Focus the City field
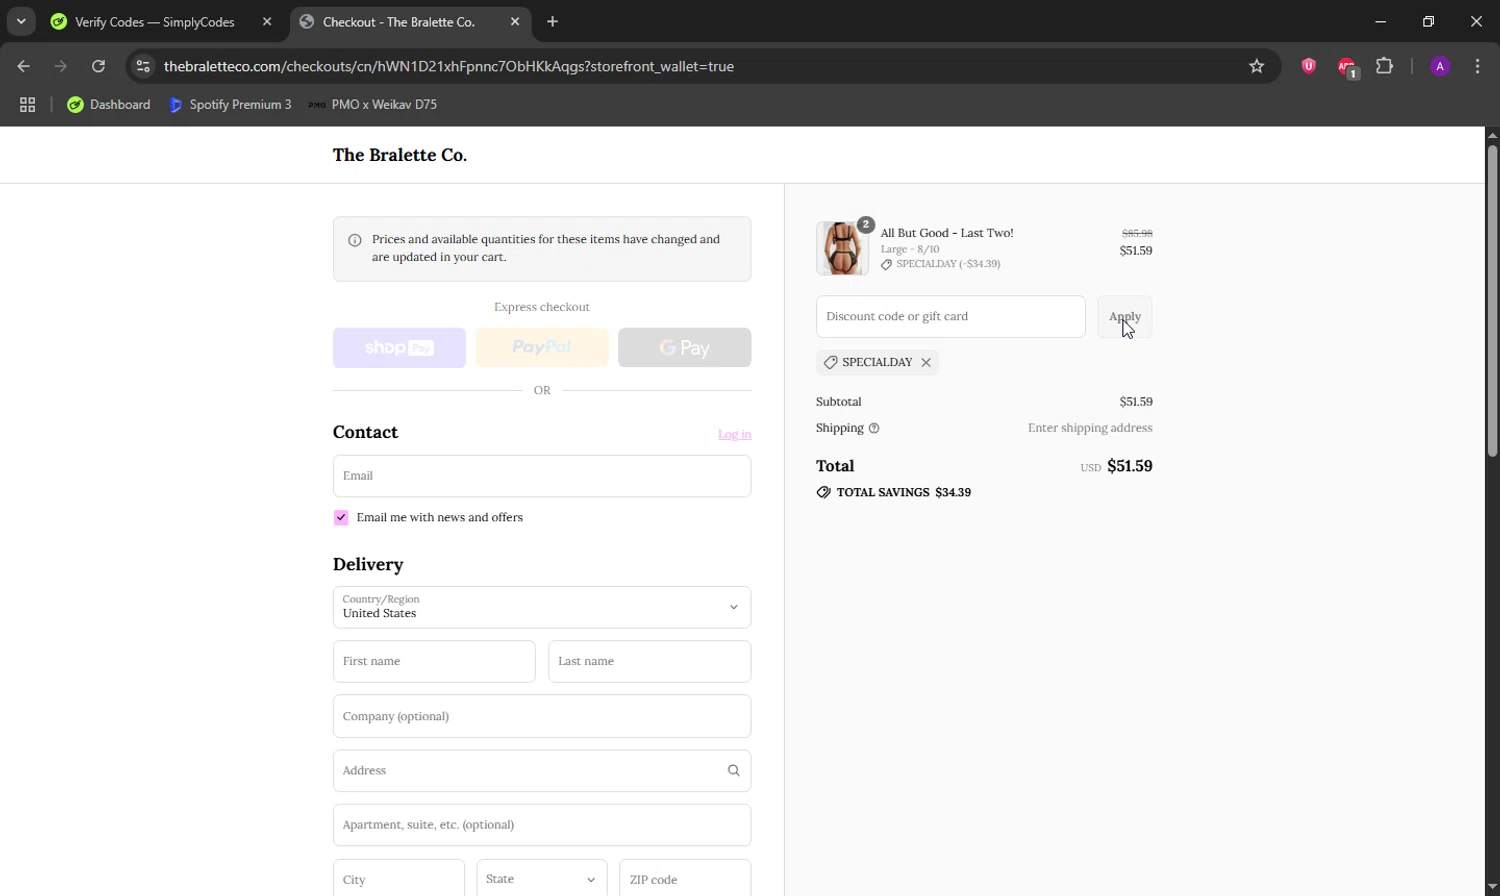The image size is (1500, 896). point(399,880)
